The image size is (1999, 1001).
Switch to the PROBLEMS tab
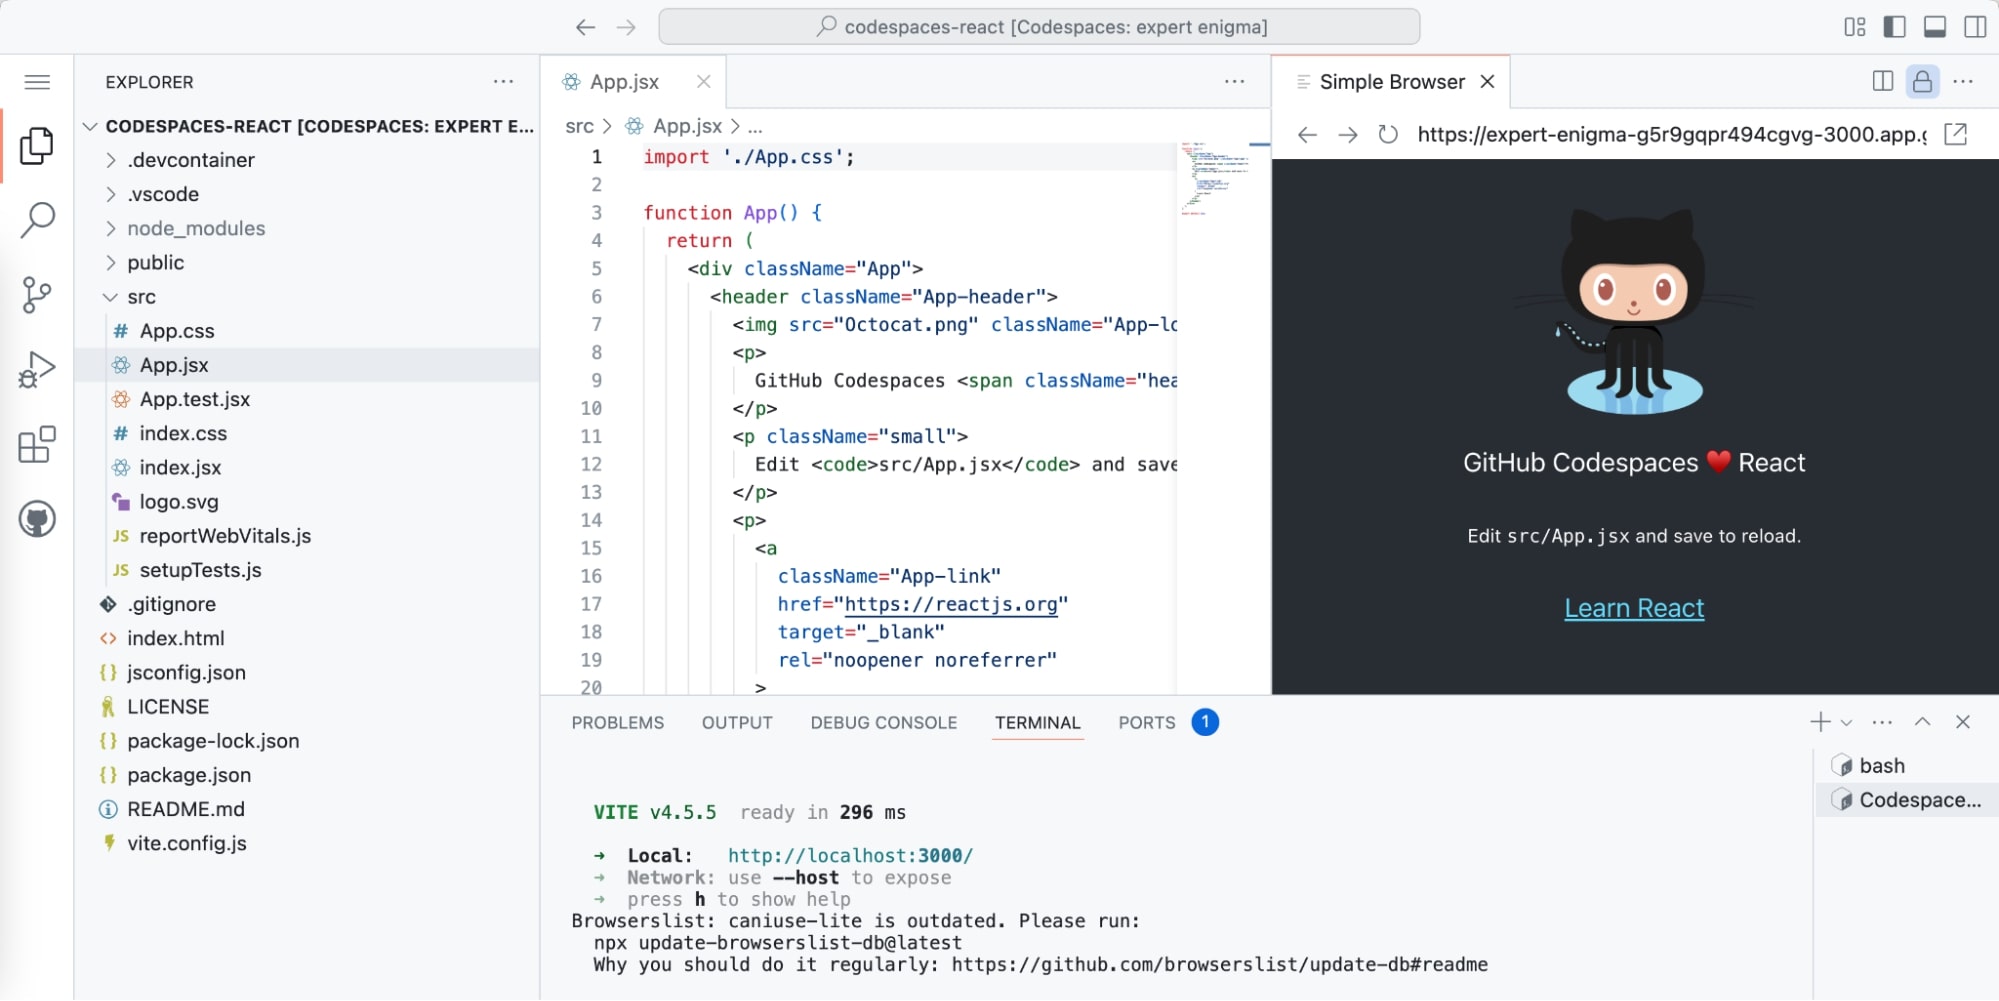point(617,723)
